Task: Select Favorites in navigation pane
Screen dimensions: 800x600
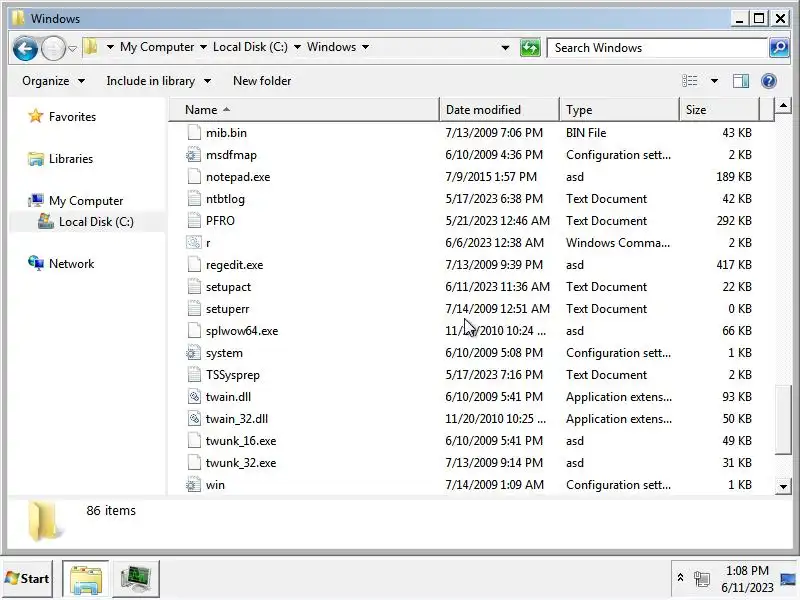Action: pos(72,117)
